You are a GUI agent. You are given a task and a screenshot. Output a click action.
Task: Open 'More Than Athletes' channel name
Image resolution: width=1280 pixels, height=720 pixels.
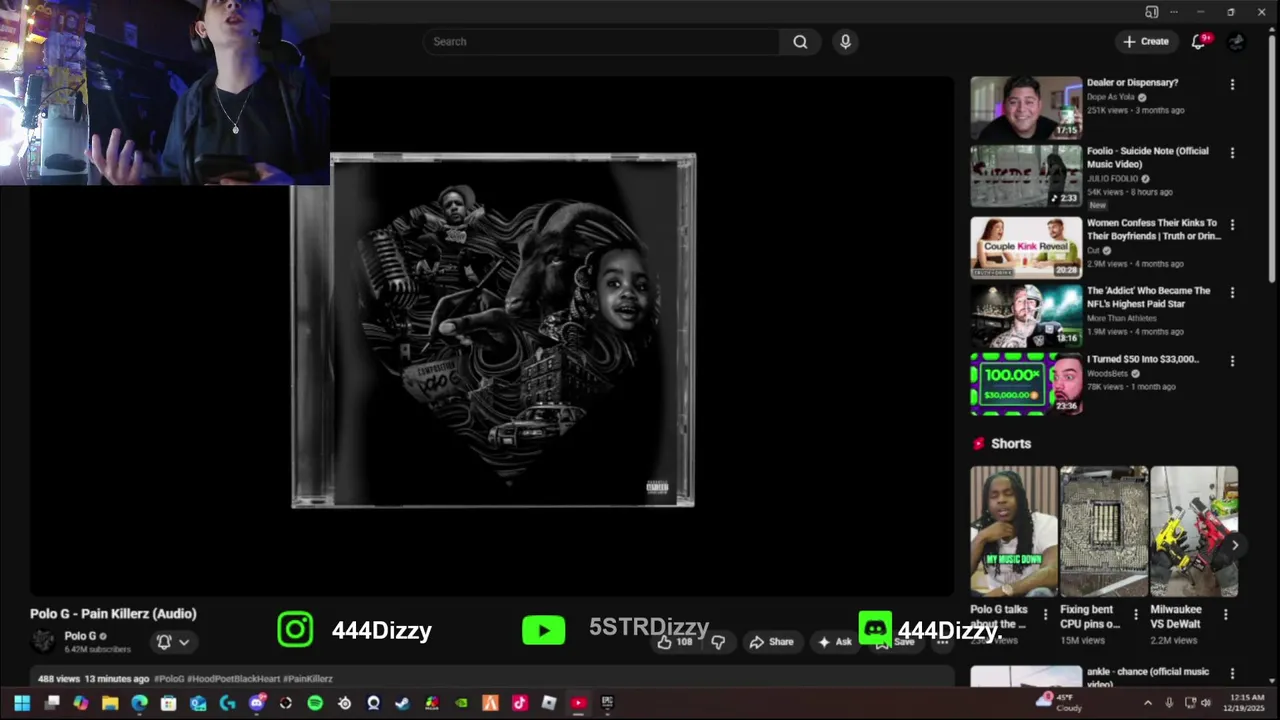tap(1122, 319)
